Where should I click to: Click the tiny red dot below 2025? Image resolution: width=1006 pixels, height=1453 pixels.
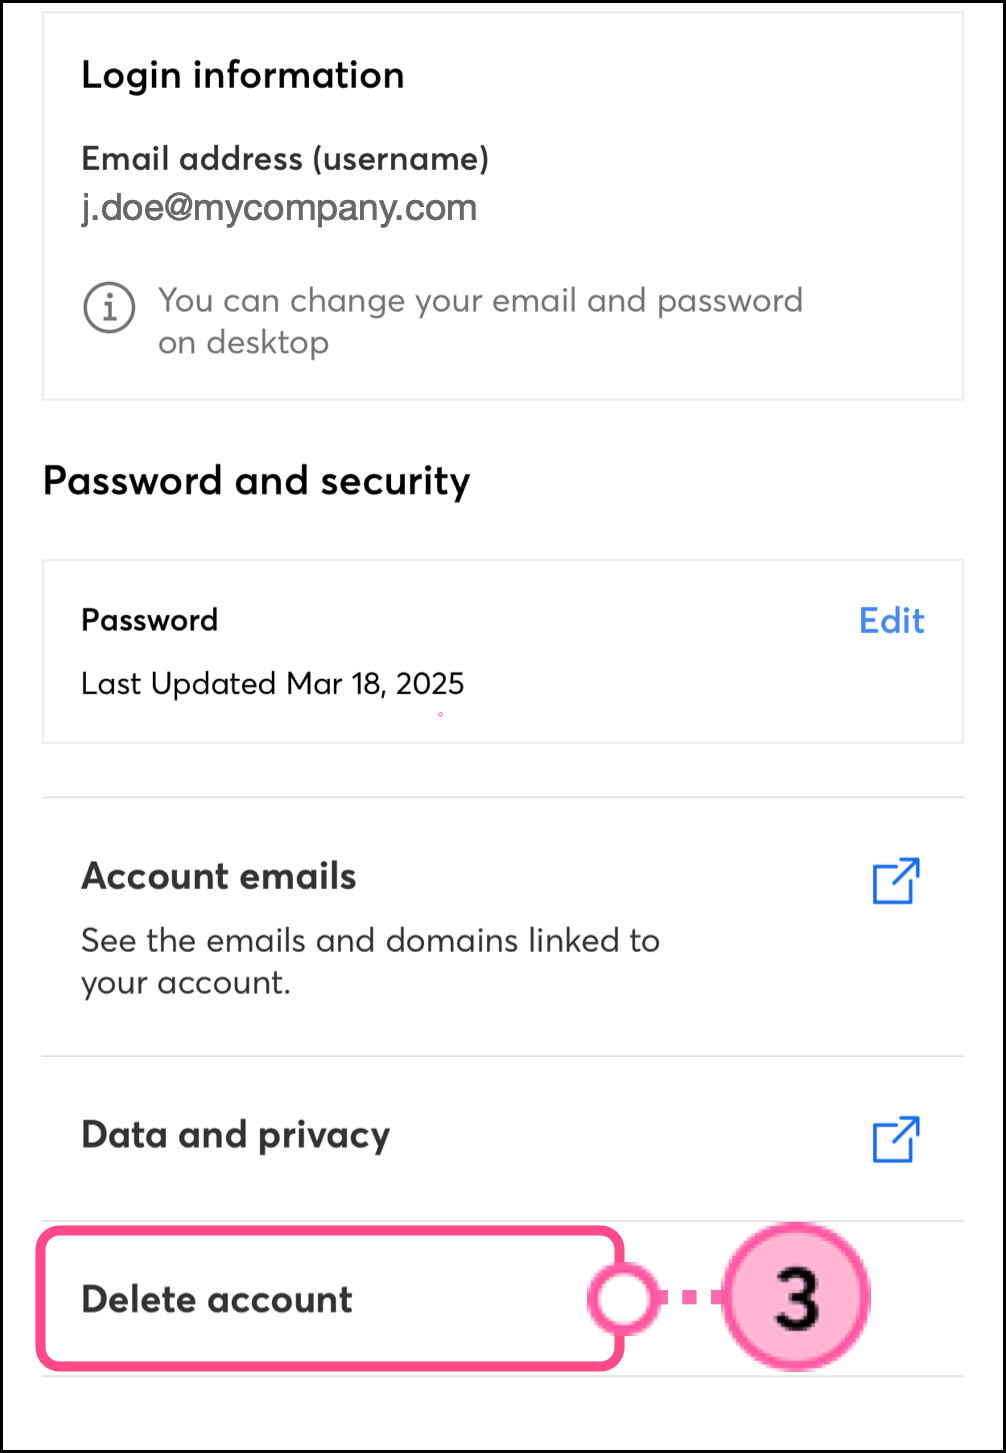point(440,714)
